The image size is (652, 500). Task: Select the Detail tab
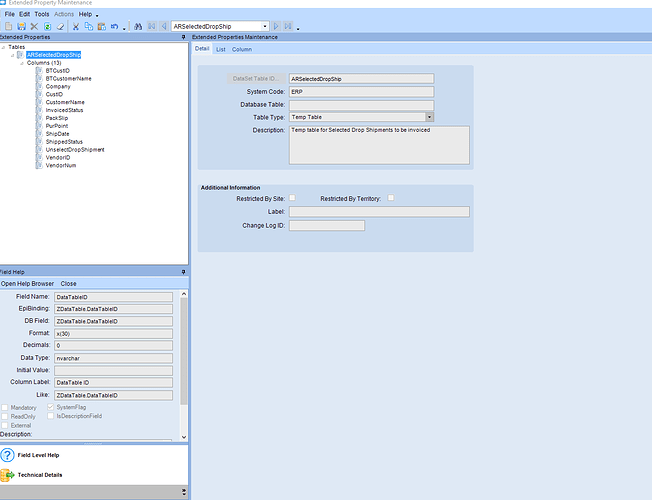(202, 48)
